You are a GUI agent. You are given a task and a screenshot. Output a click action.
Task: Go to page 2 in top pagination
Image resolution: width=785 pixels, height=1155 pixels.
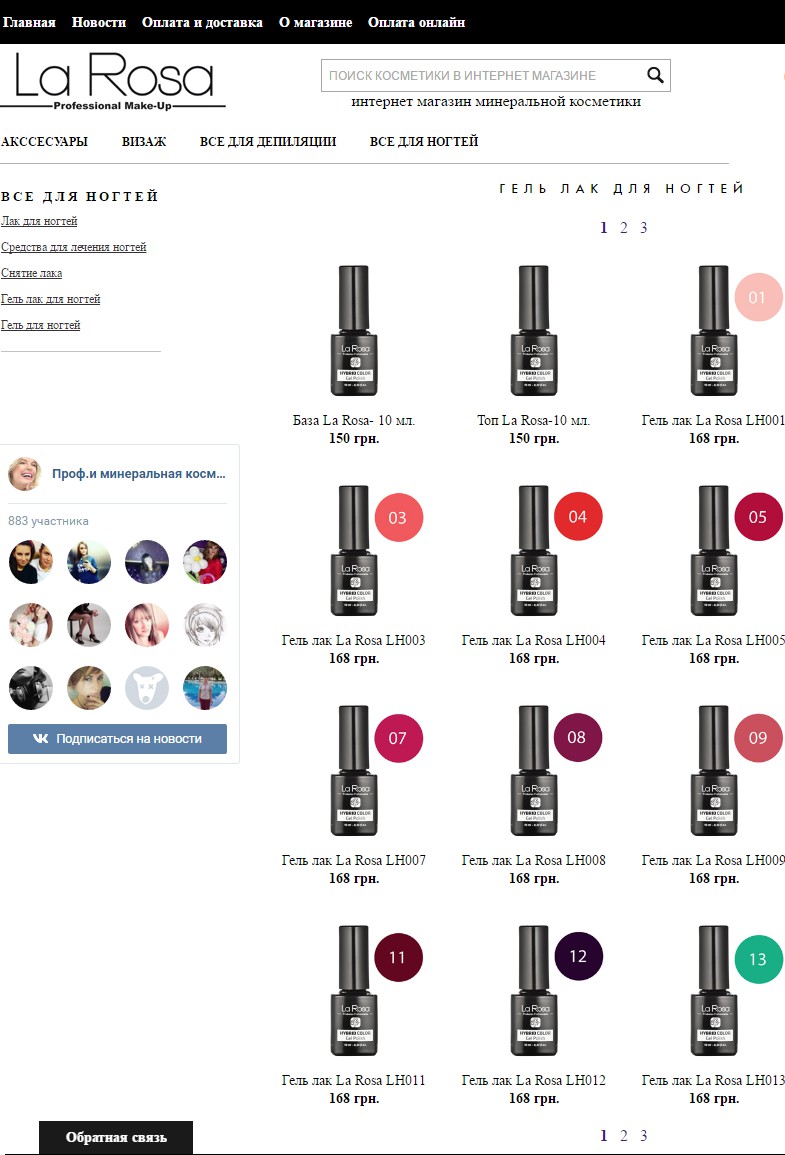tap(624, 228)
